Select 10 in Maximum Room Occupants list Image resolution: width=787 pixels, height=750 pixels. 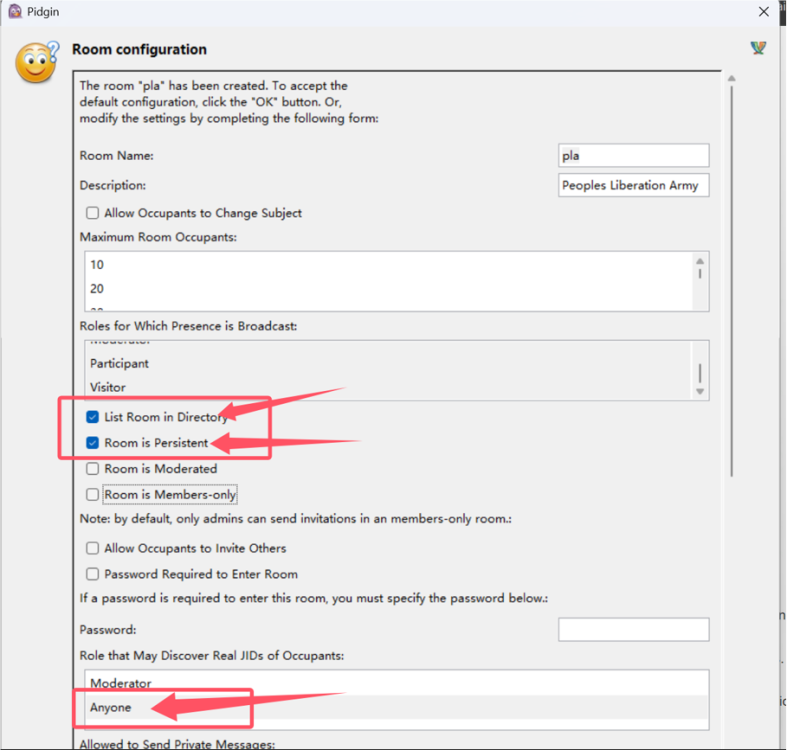97,265
